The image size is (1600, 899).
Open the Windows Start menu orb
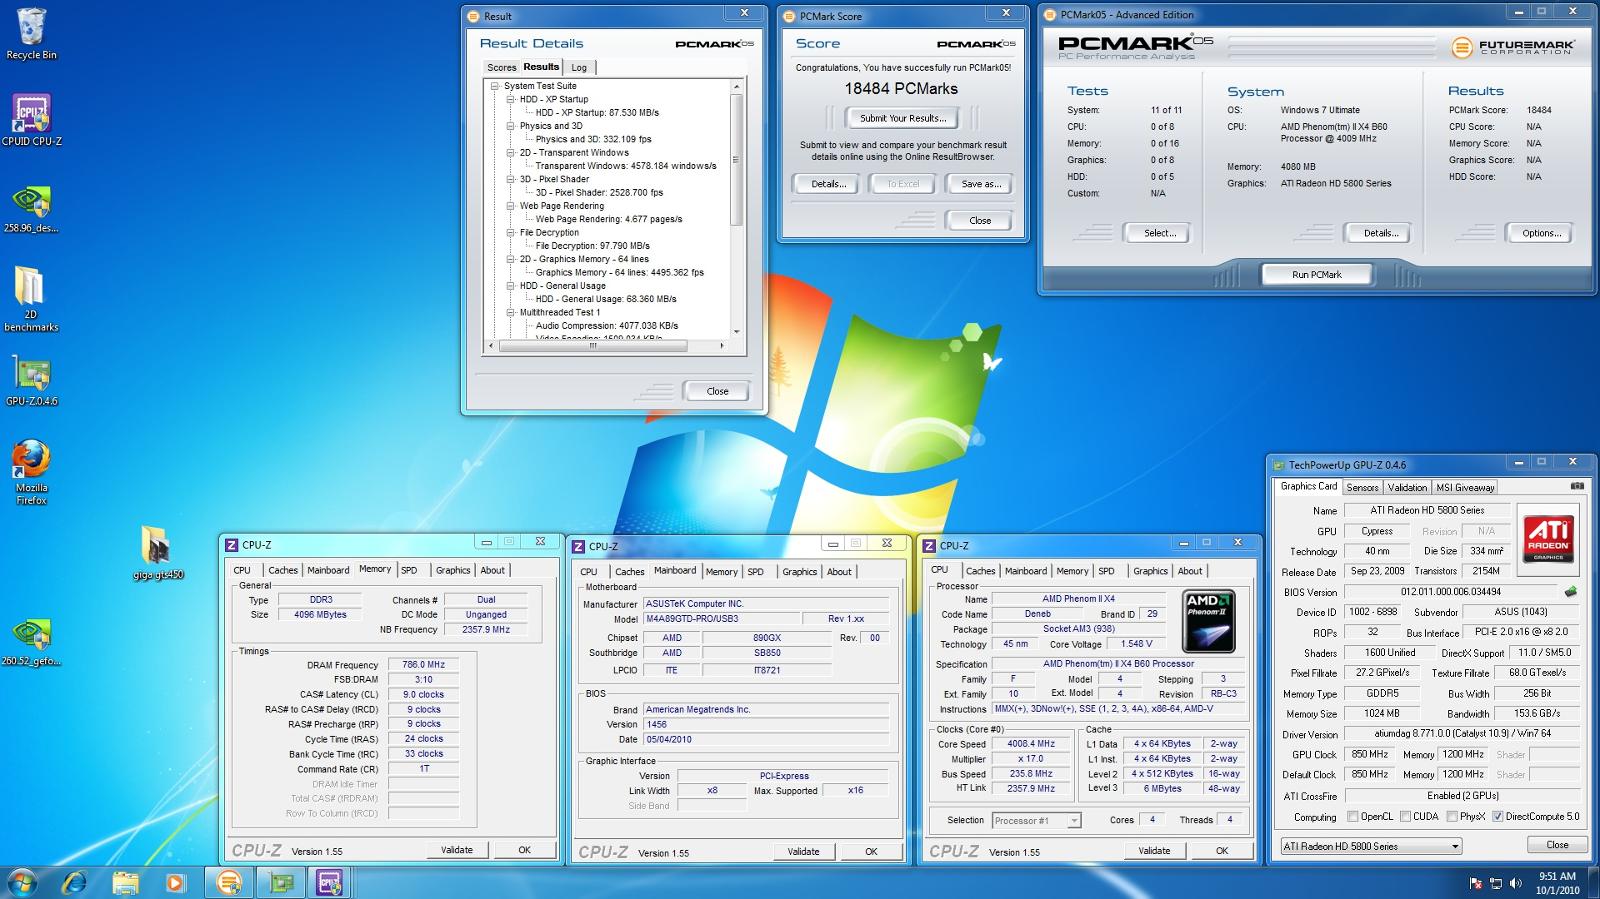[22, 882]
